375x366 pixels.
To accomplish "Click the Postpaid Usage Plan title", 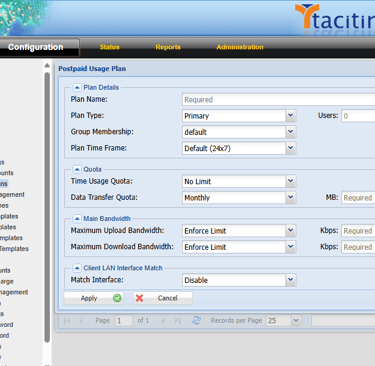I will [92, 69].
